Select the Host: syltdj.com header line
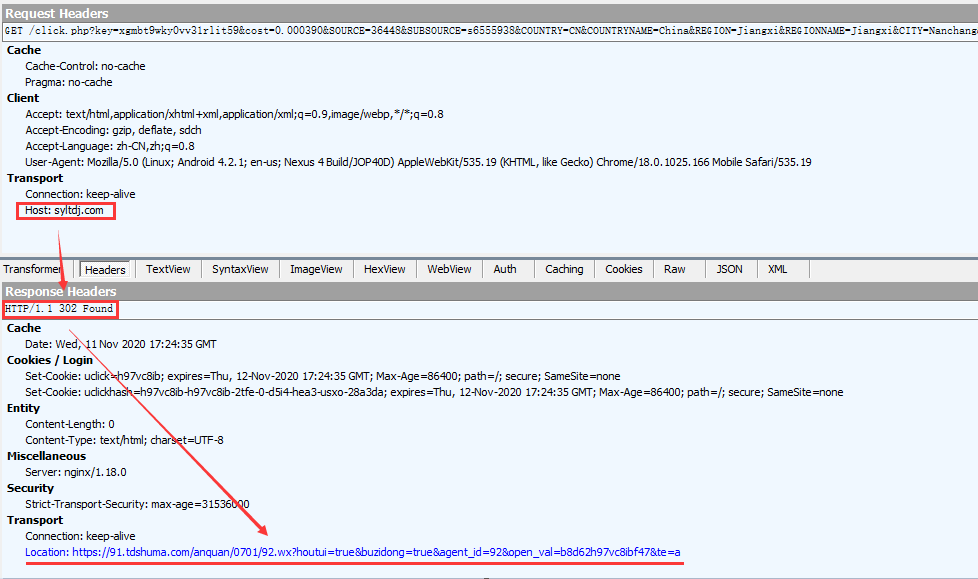Viewport: 978px width, 579px height. [x=64, y=210]
